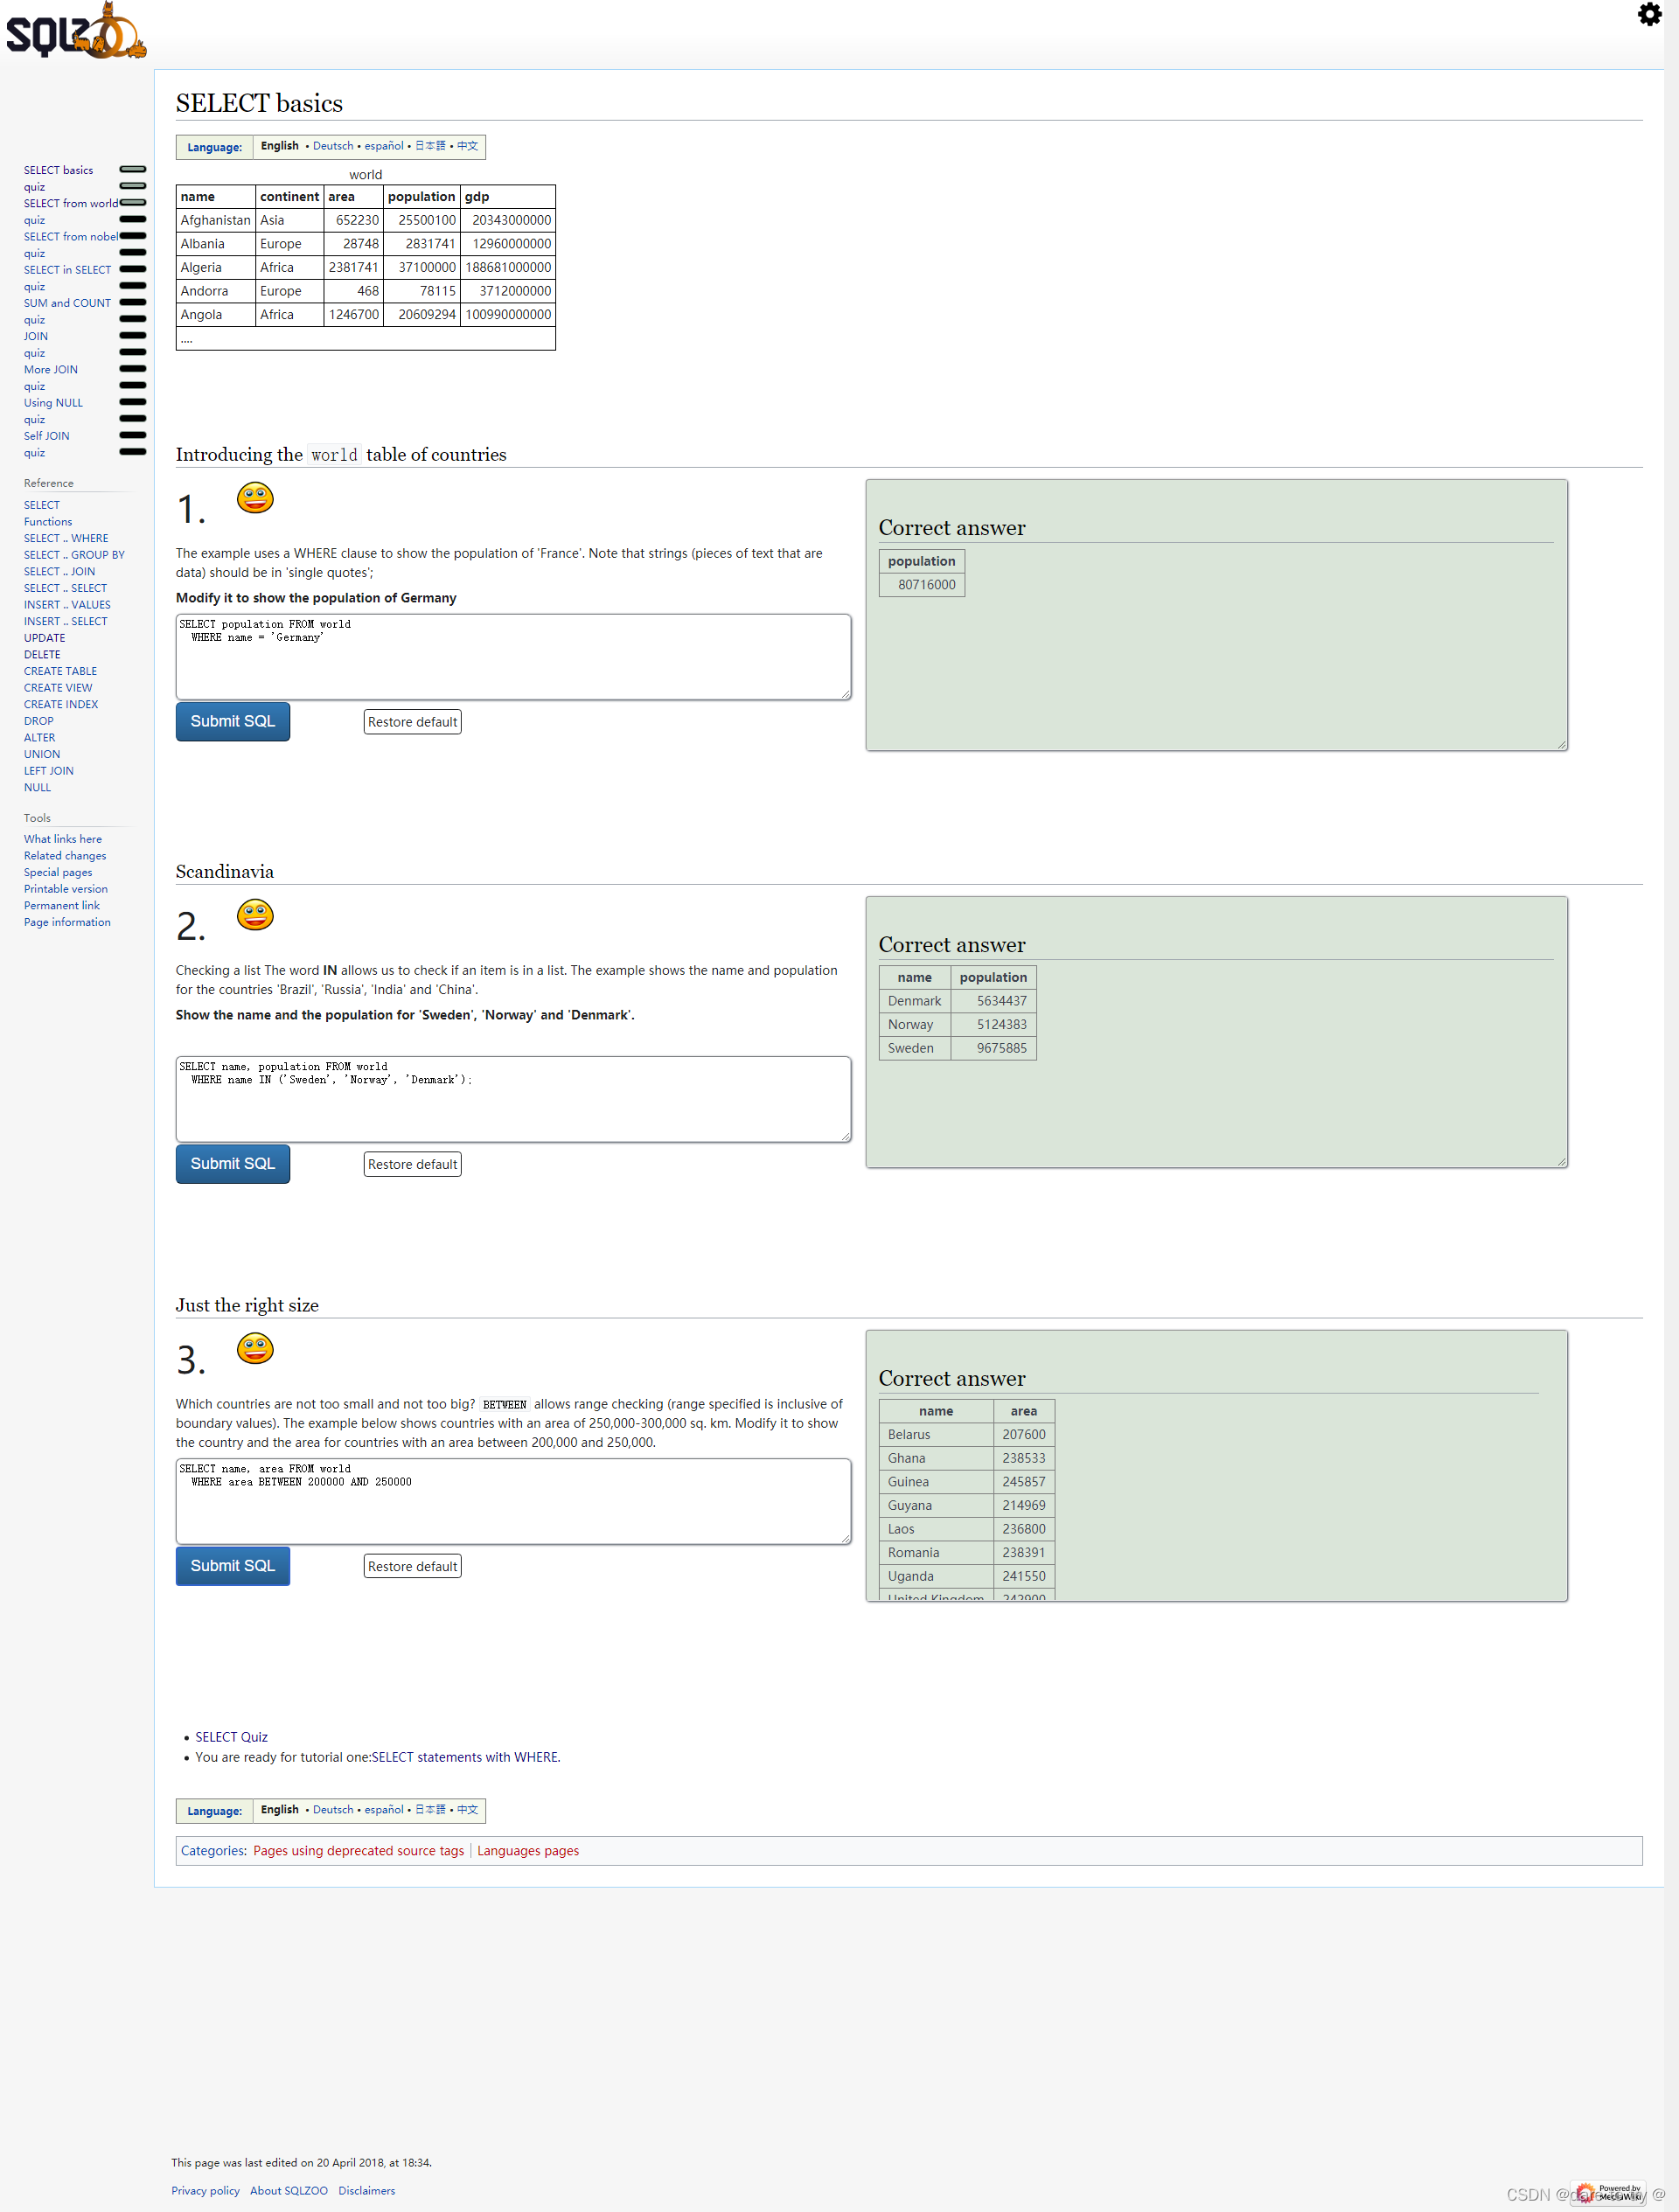Viewport: 1679px width, 2212px height.
Task: Select English language toggle
Action: [x=277, y=144]
